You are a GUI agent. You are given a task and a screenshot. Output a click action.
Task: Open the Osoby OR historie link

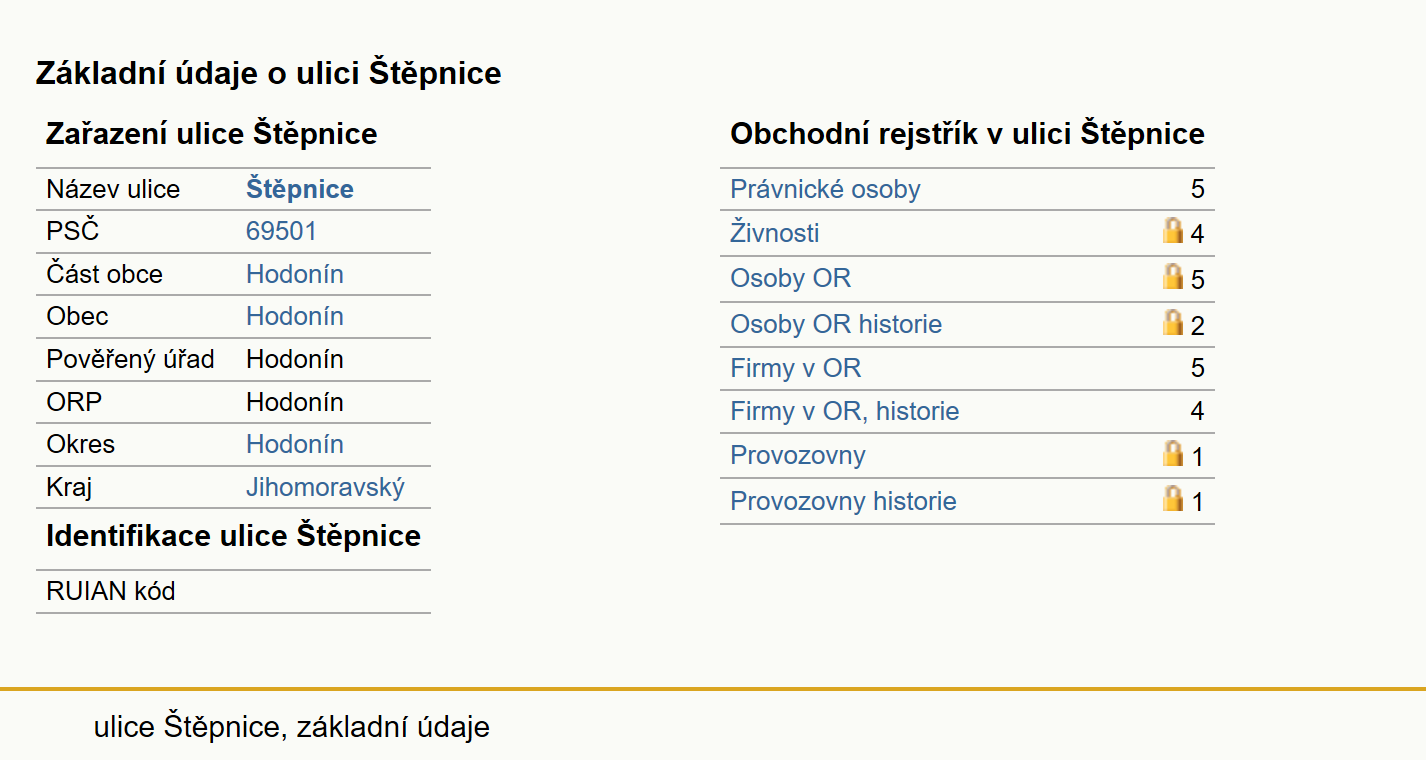836,324
